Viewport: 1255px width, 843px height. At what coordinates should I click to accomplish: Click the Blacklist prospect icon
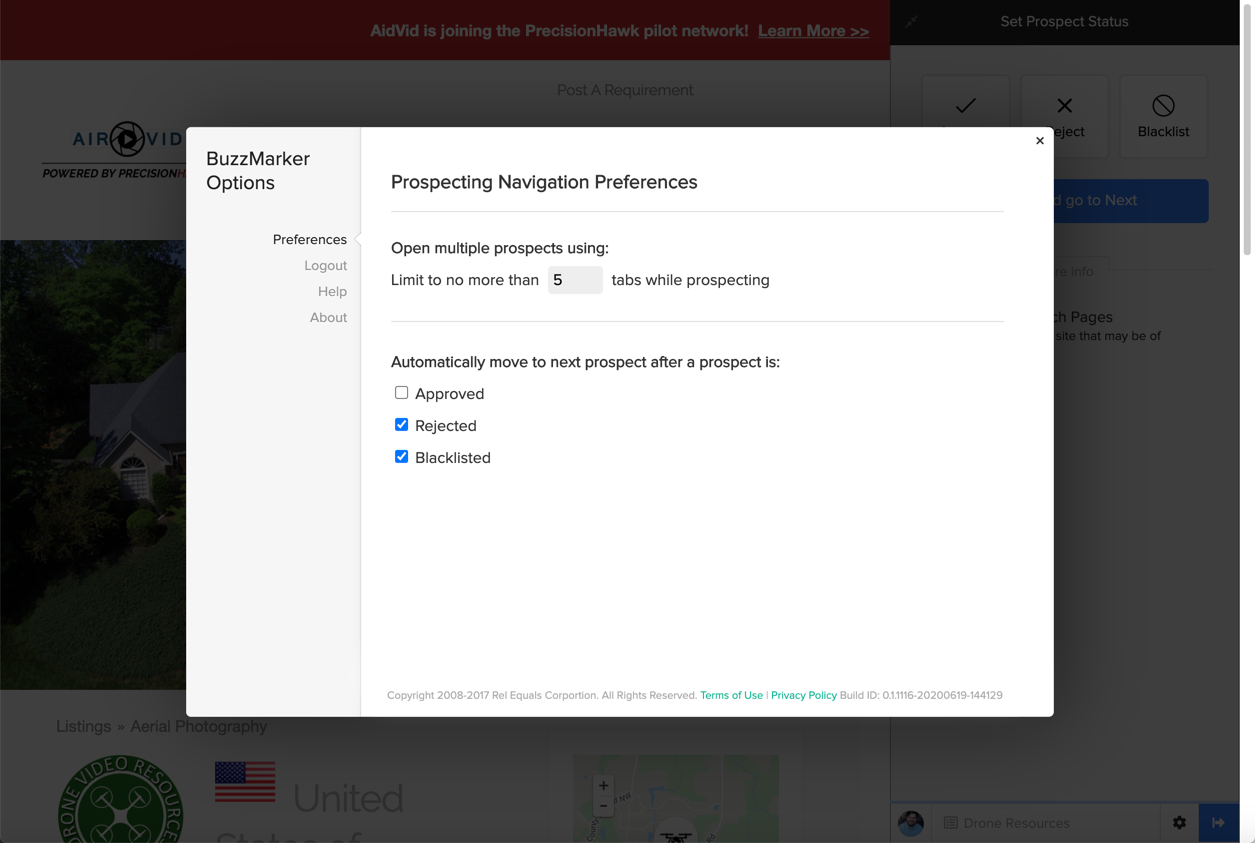1163,106
